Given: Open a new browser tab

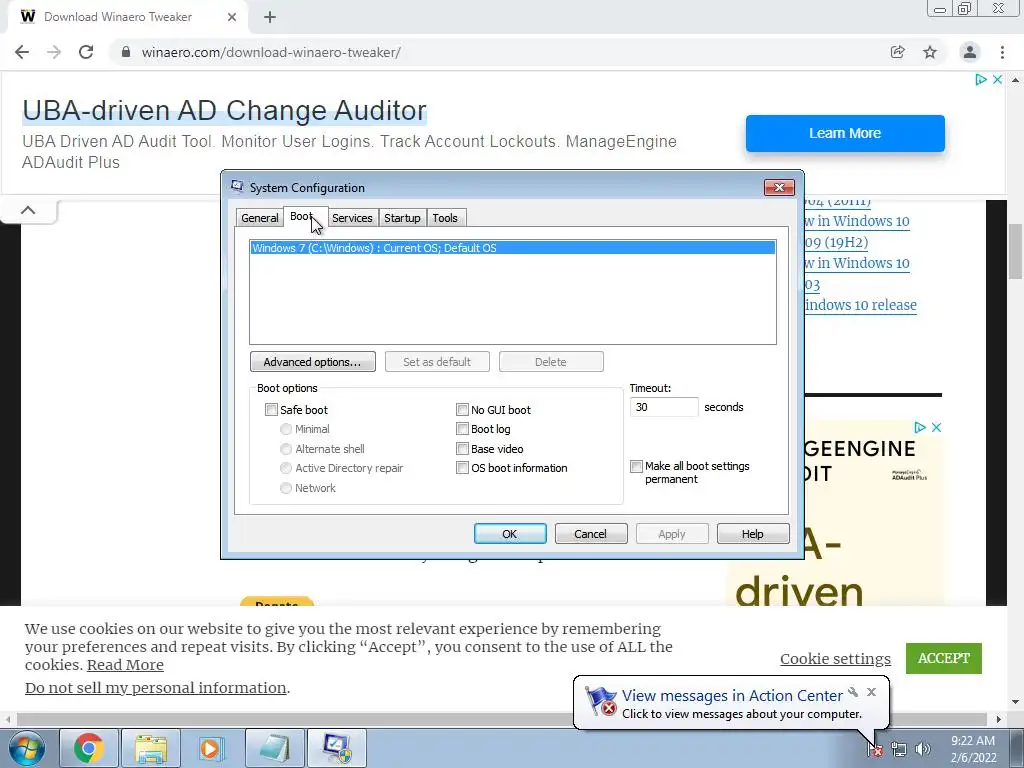Looking at the screenshot, I should pos(270,17).
